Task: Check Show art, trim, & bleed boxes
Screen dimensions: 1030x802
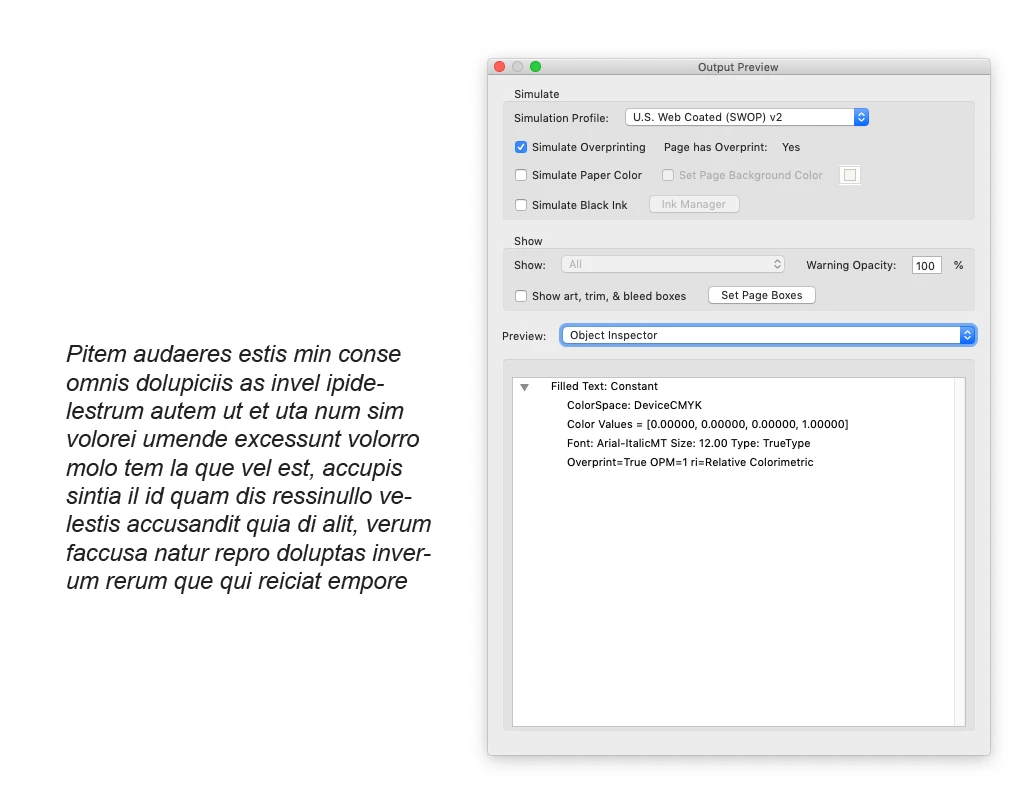Action: (521, 296)
